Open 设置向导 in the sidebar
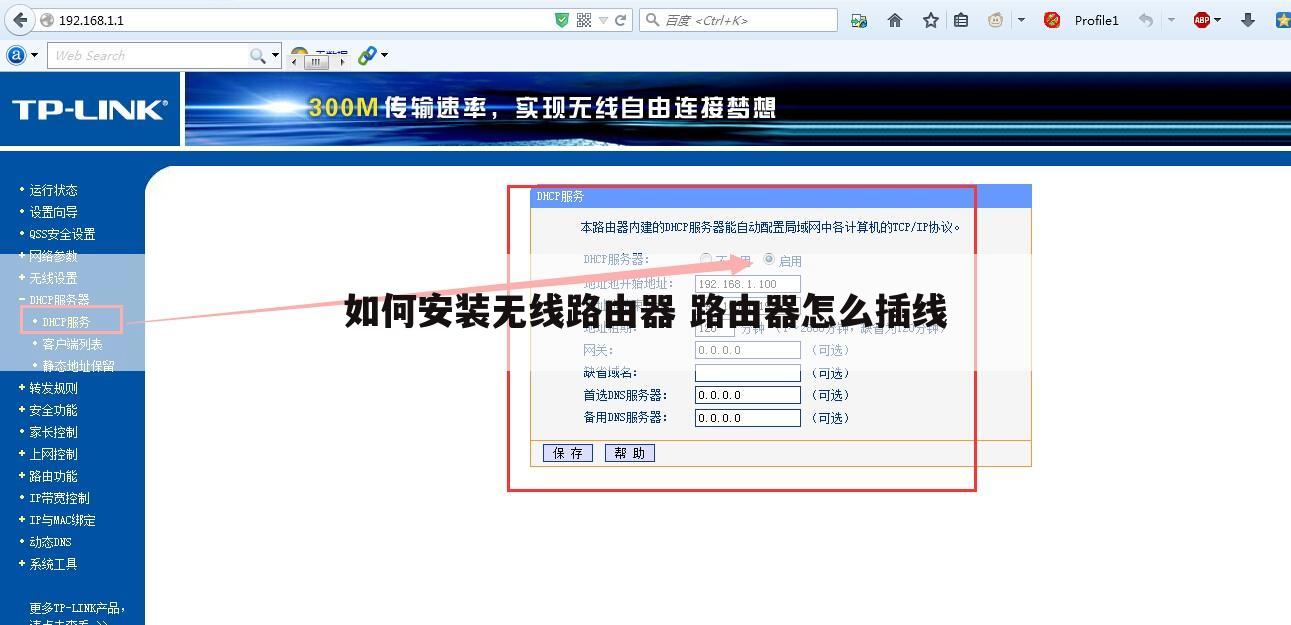This screenshot has width=1291, height=625. [53, 212]
